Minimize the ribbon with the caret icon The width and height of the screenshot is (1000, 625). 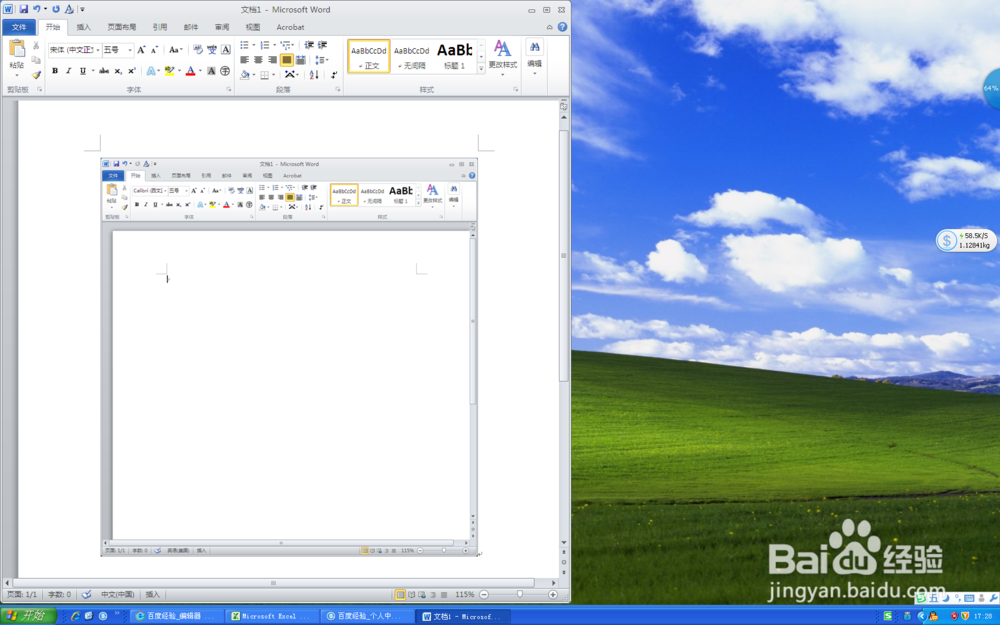[550, 27]
